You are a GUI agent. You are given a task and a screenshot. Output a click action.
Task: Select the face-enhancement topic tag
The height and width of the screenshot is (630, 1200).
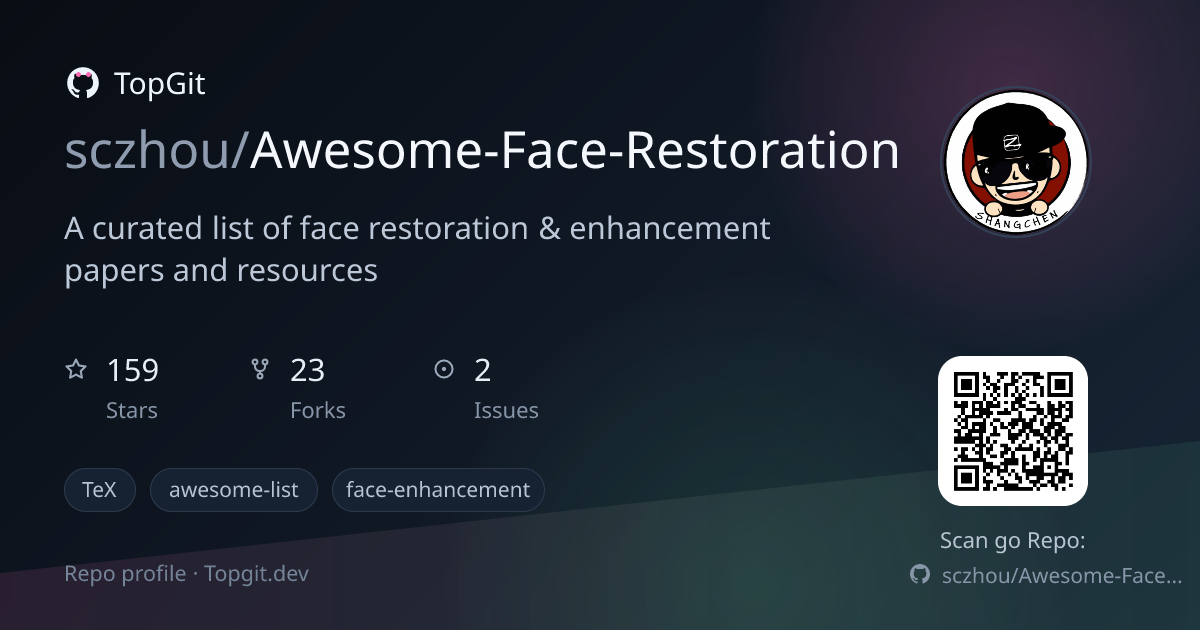click(x=438, y=490)
